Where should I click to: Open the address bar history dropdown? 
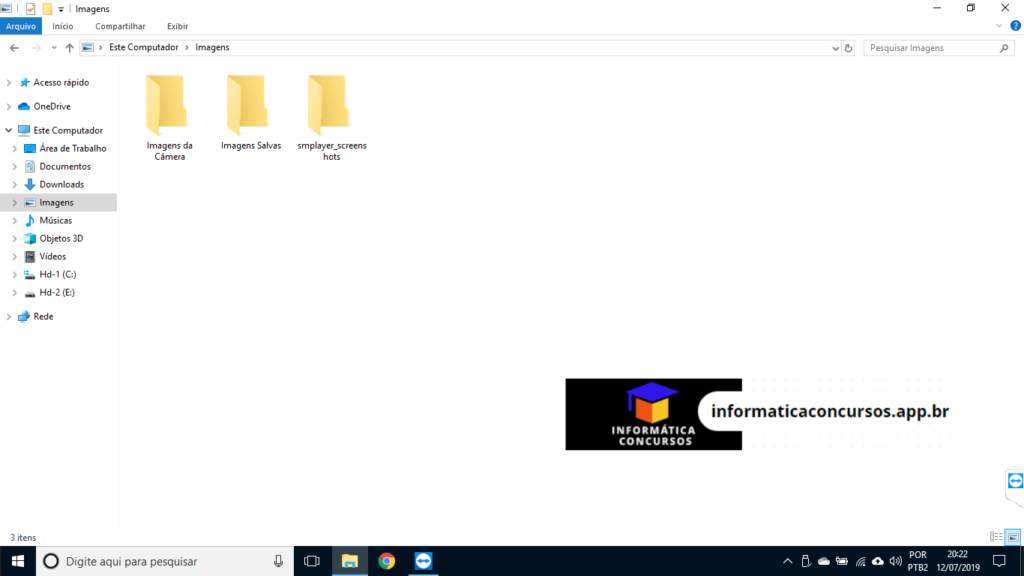836,48
